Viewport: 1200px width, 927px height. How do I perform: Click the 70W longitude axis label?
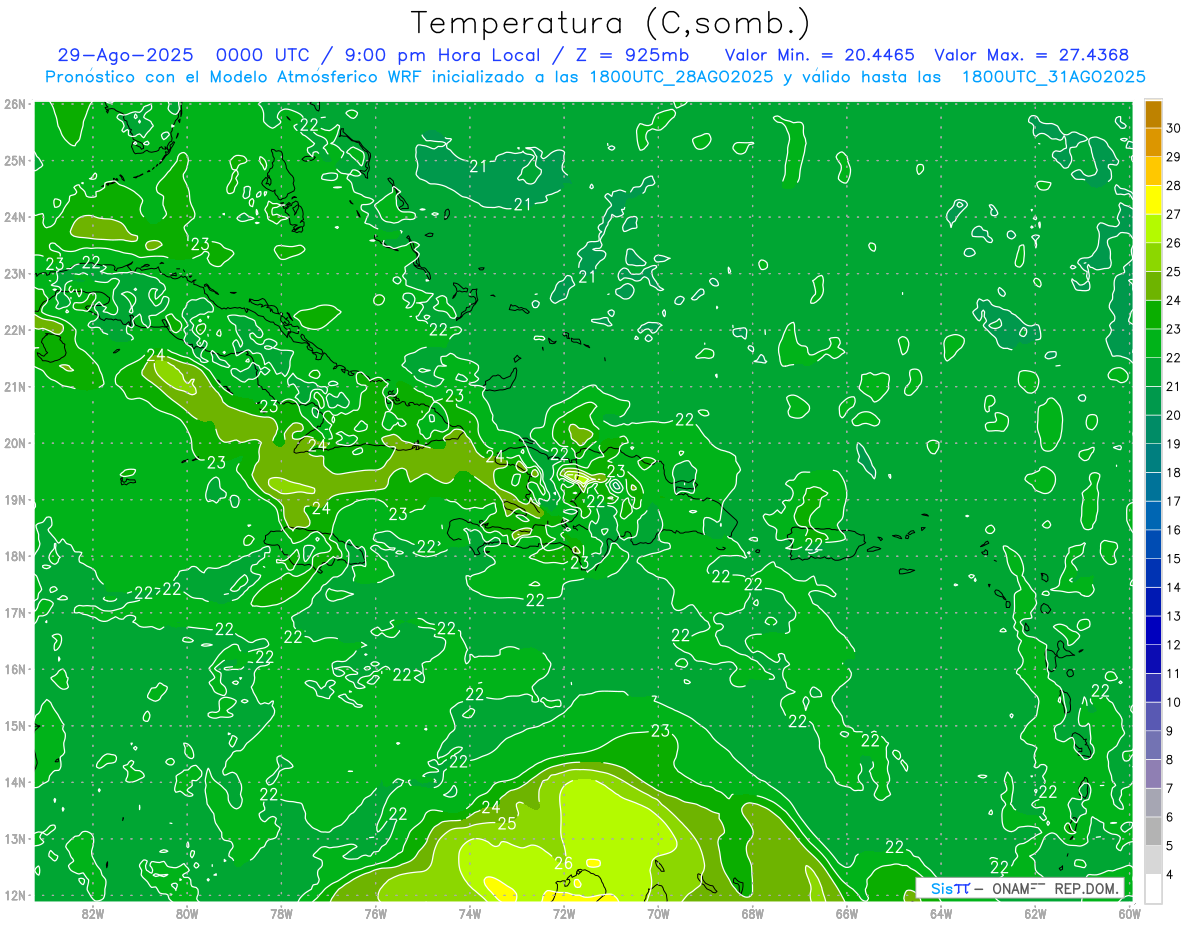coord(658,913)
